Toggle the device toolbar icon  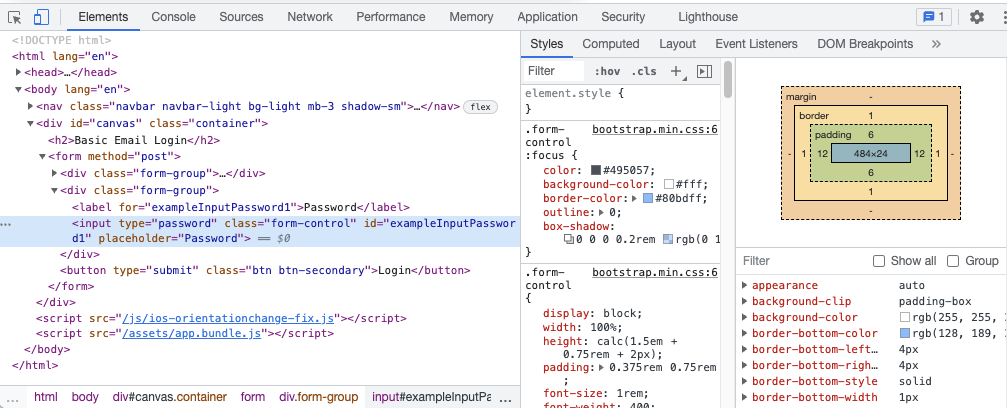click(42, 17)
